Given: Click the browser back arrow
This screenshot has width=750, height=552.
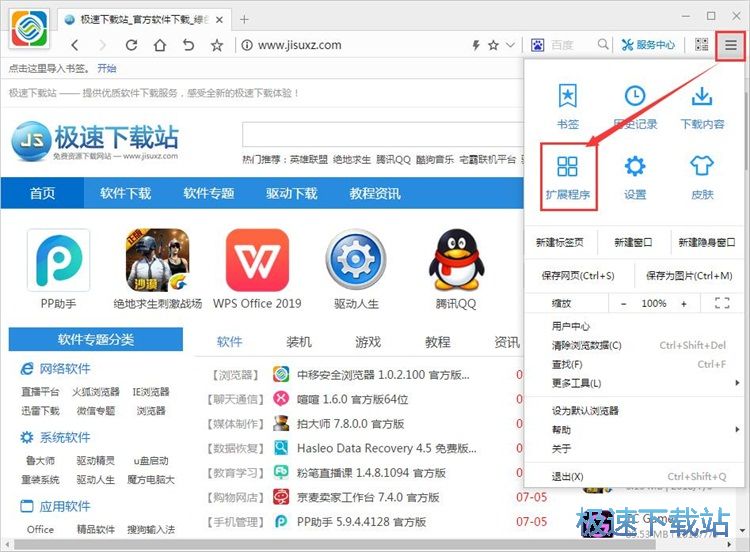Looking at the screenshot, I should (x=75, y=45).
